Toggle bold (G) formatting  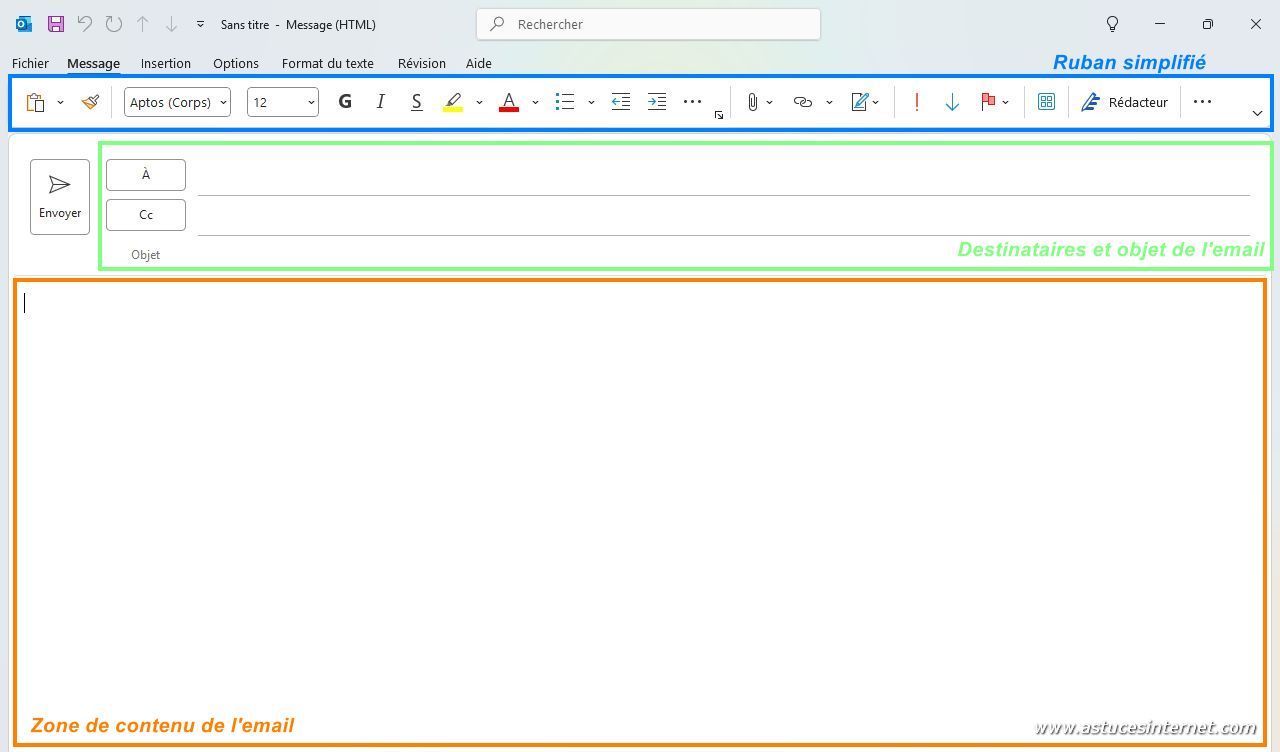click(x=345, y=102)
